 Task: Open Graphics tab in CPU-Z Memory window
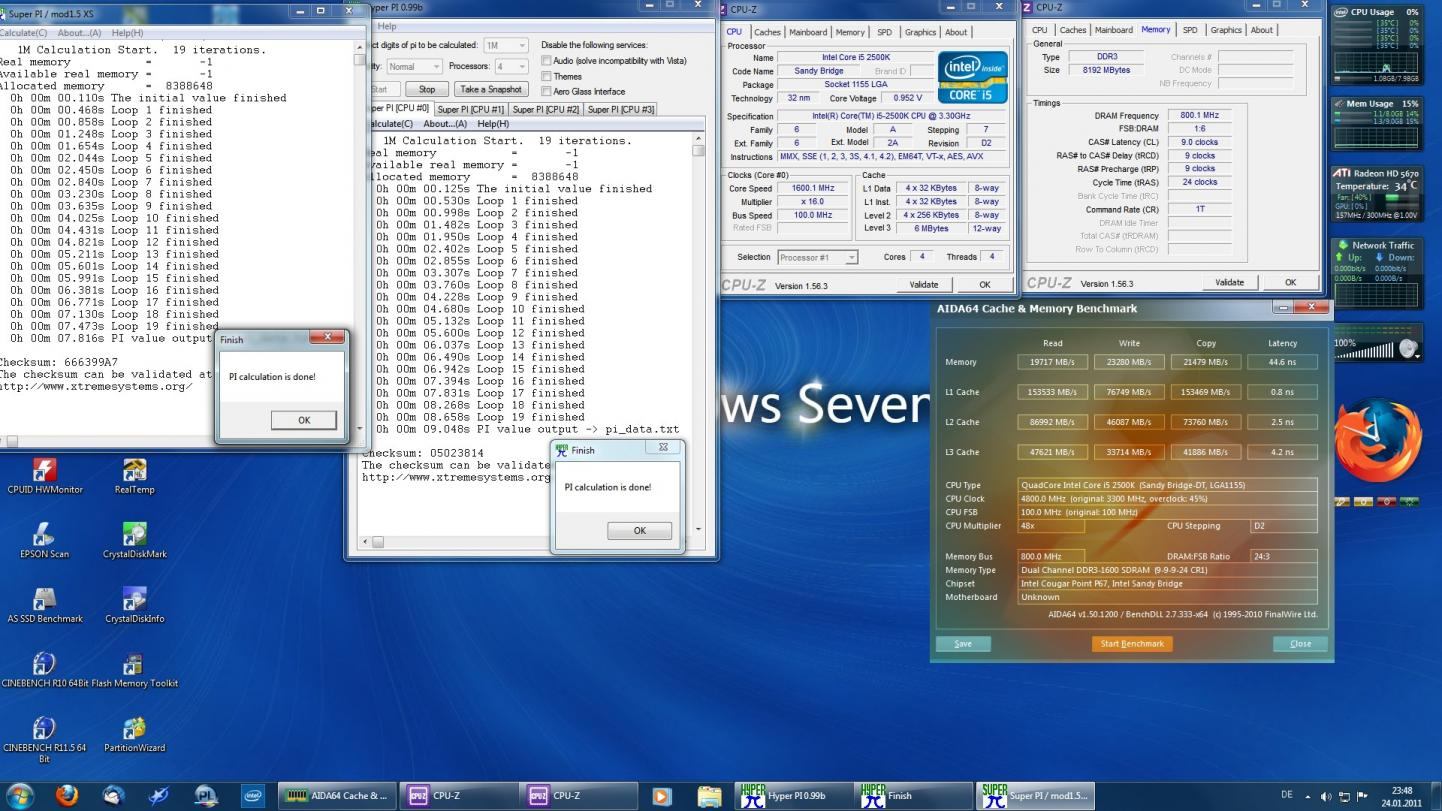pos(1227,30)
